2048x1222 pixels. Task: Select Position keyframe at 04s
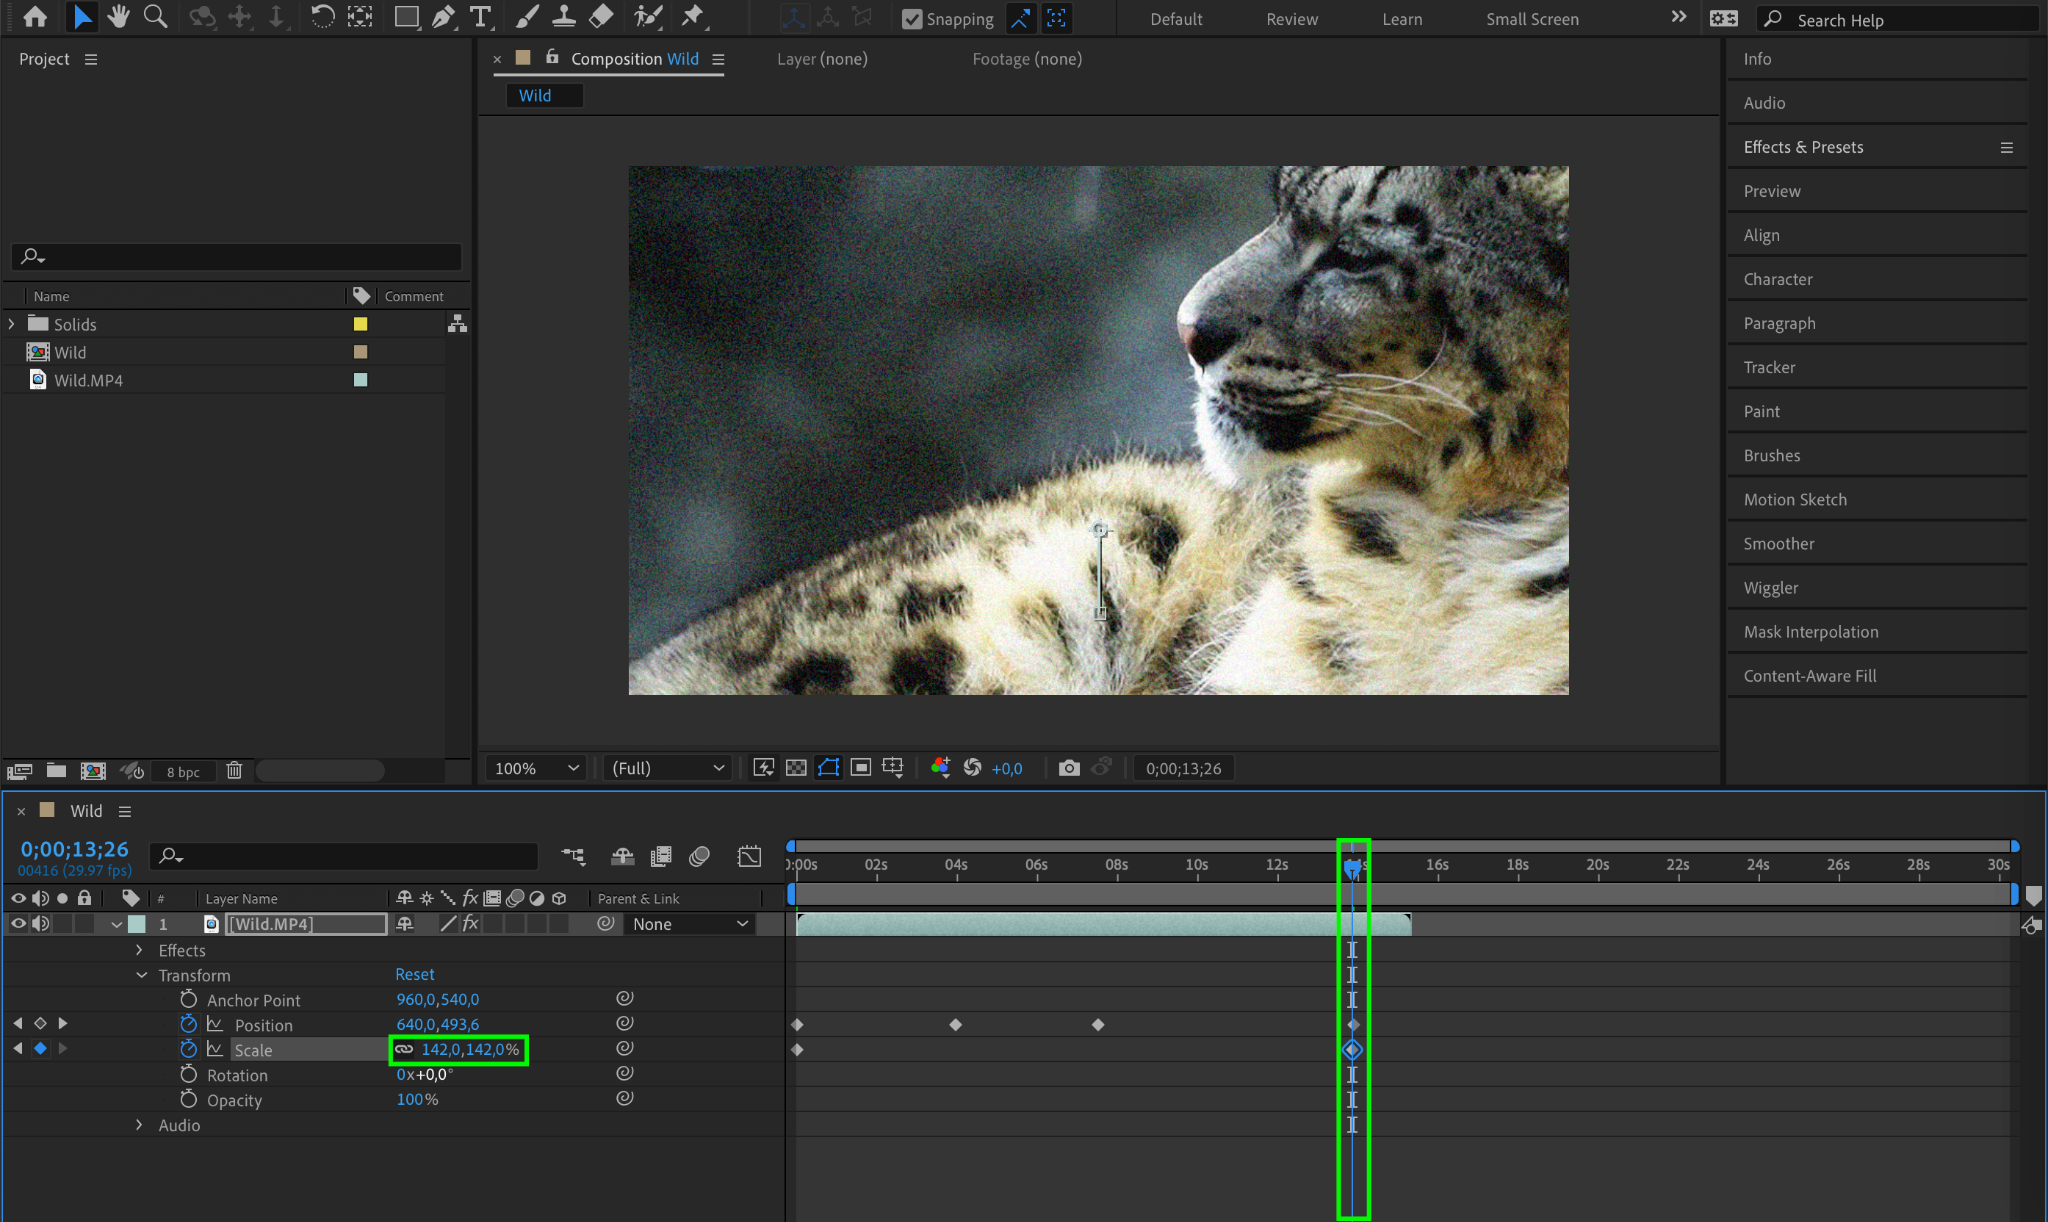[955, 1025]
